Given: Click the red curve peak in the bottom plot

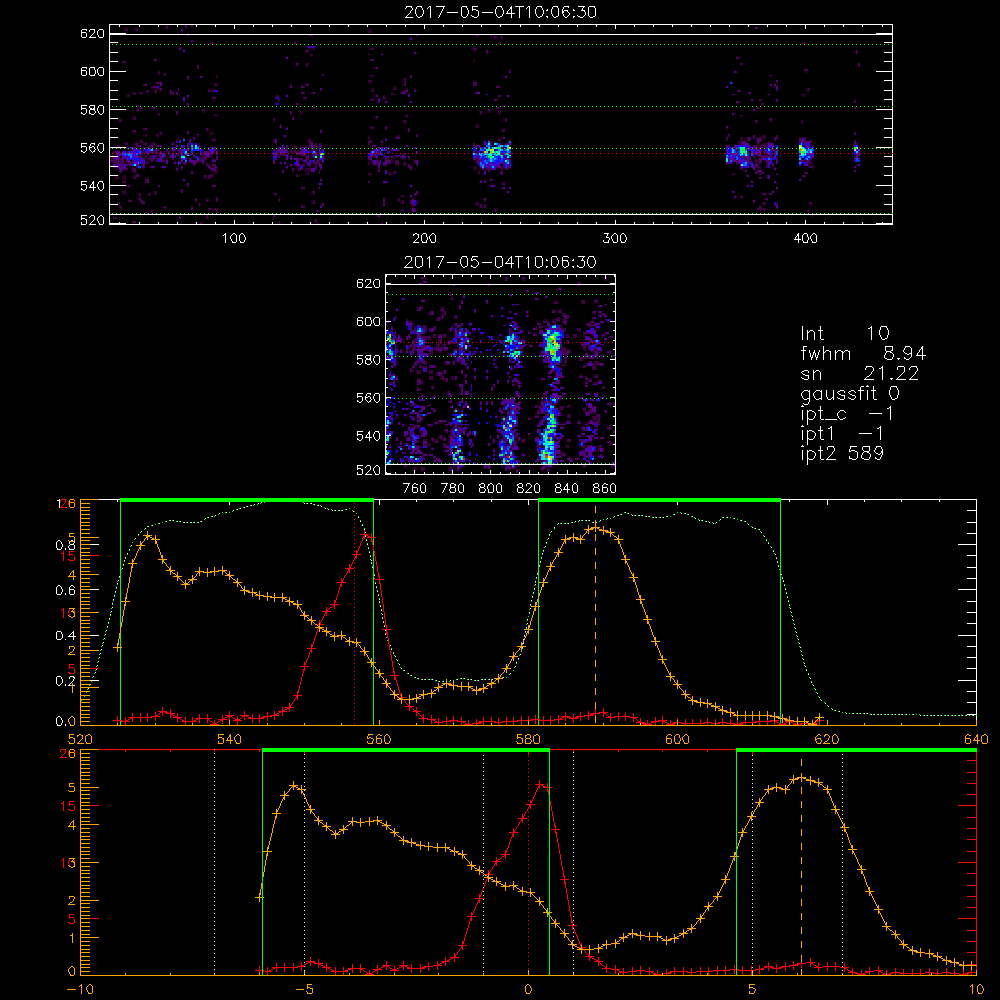Looking at the screenshot, I should (x=542, y=785).
